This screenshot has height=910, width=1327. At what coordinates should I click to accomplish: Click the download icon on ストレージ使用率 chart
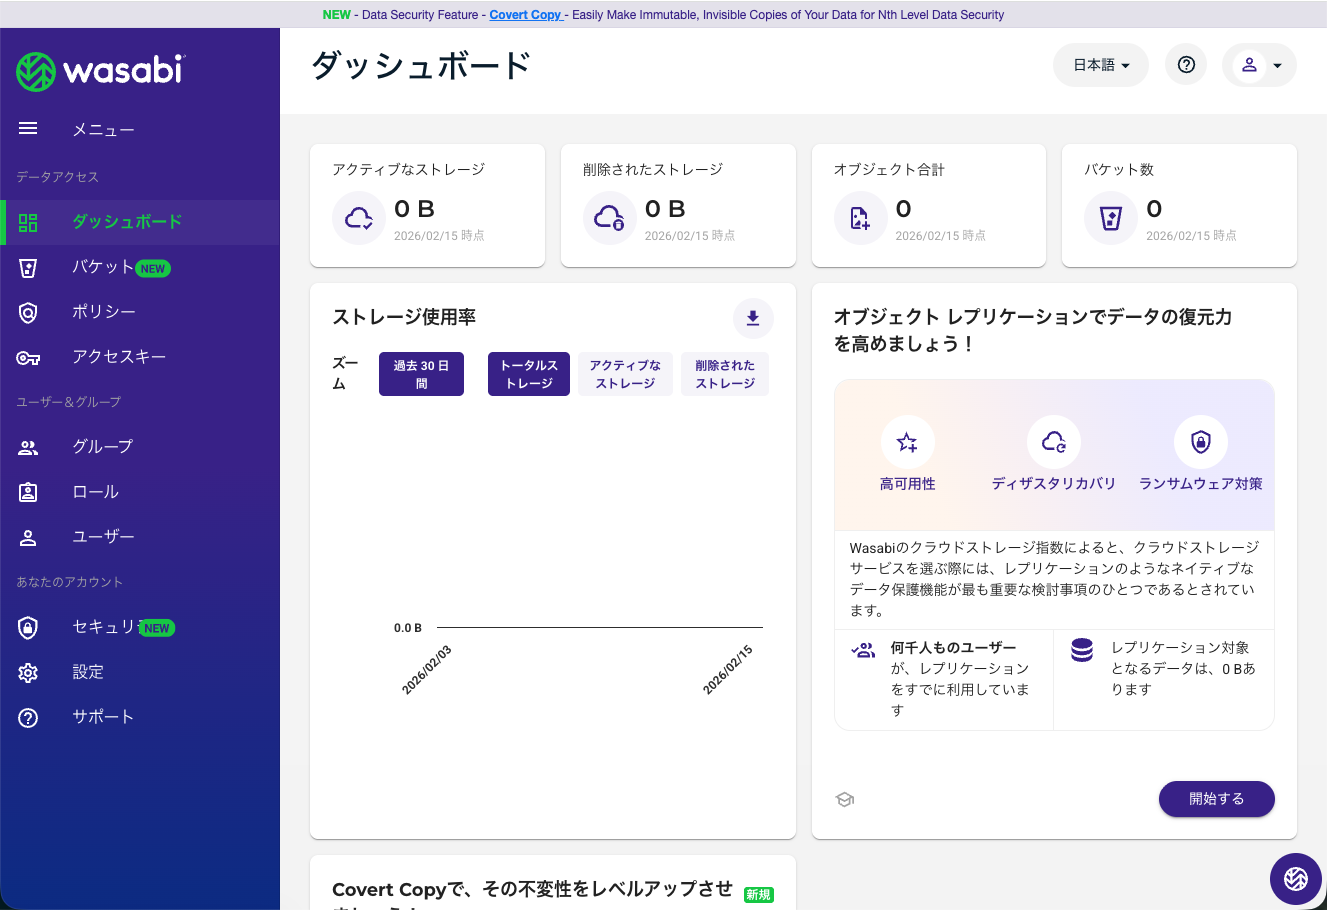pyautogui.click(x=753, y=318)
